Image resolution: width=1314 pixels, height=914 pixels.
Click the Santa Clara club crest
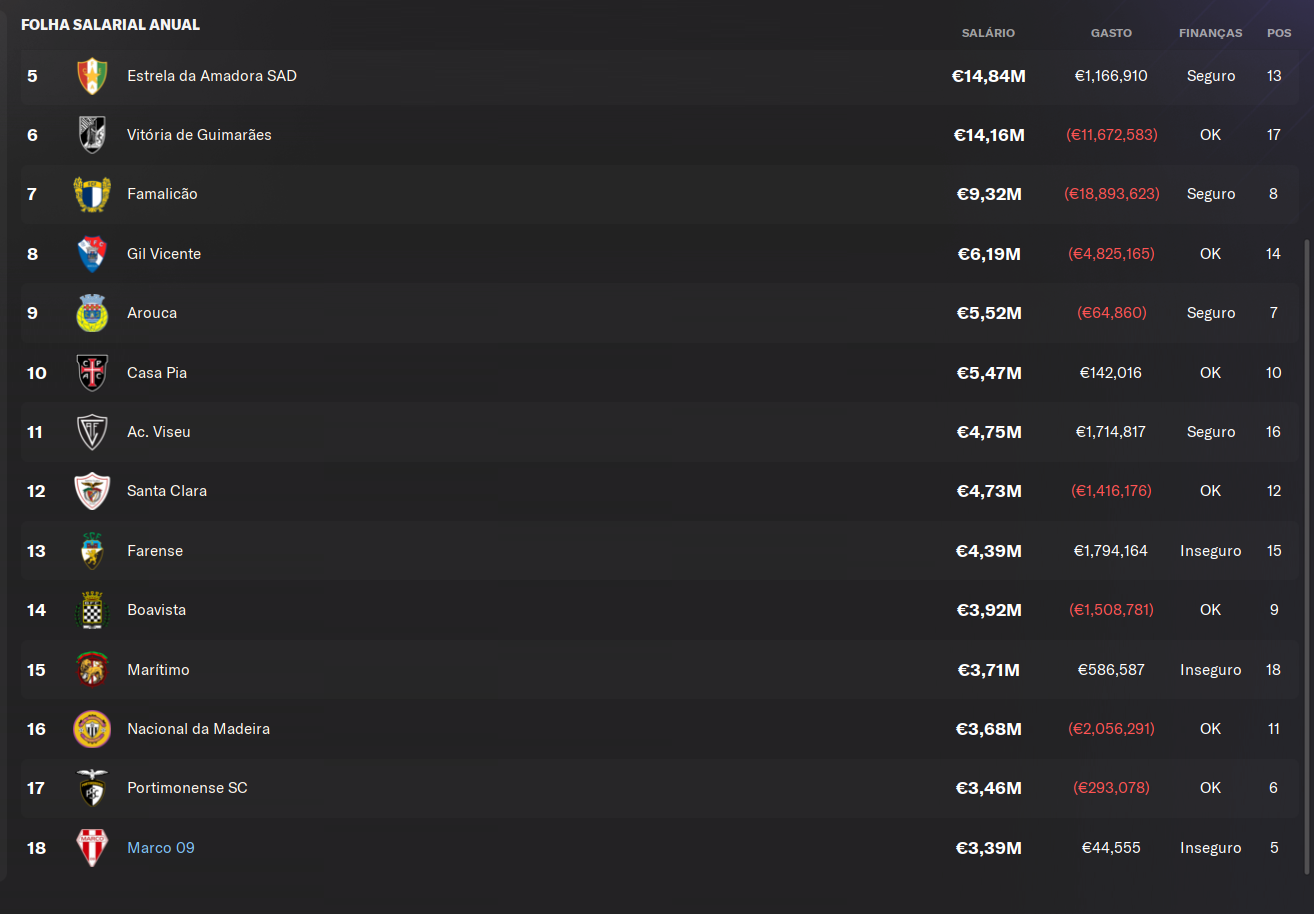[92, 491]
